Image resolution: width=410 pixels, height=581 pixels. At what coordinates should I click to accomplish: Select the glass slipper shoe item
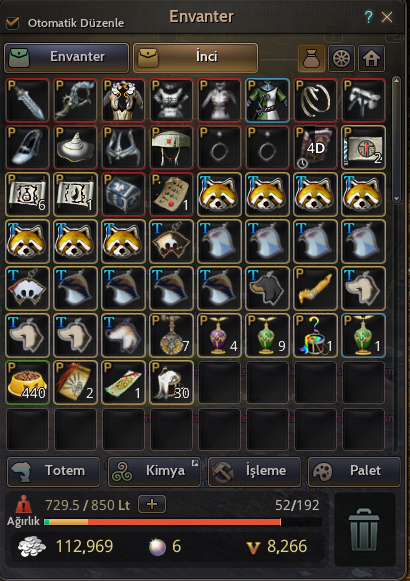click(27, 147)
